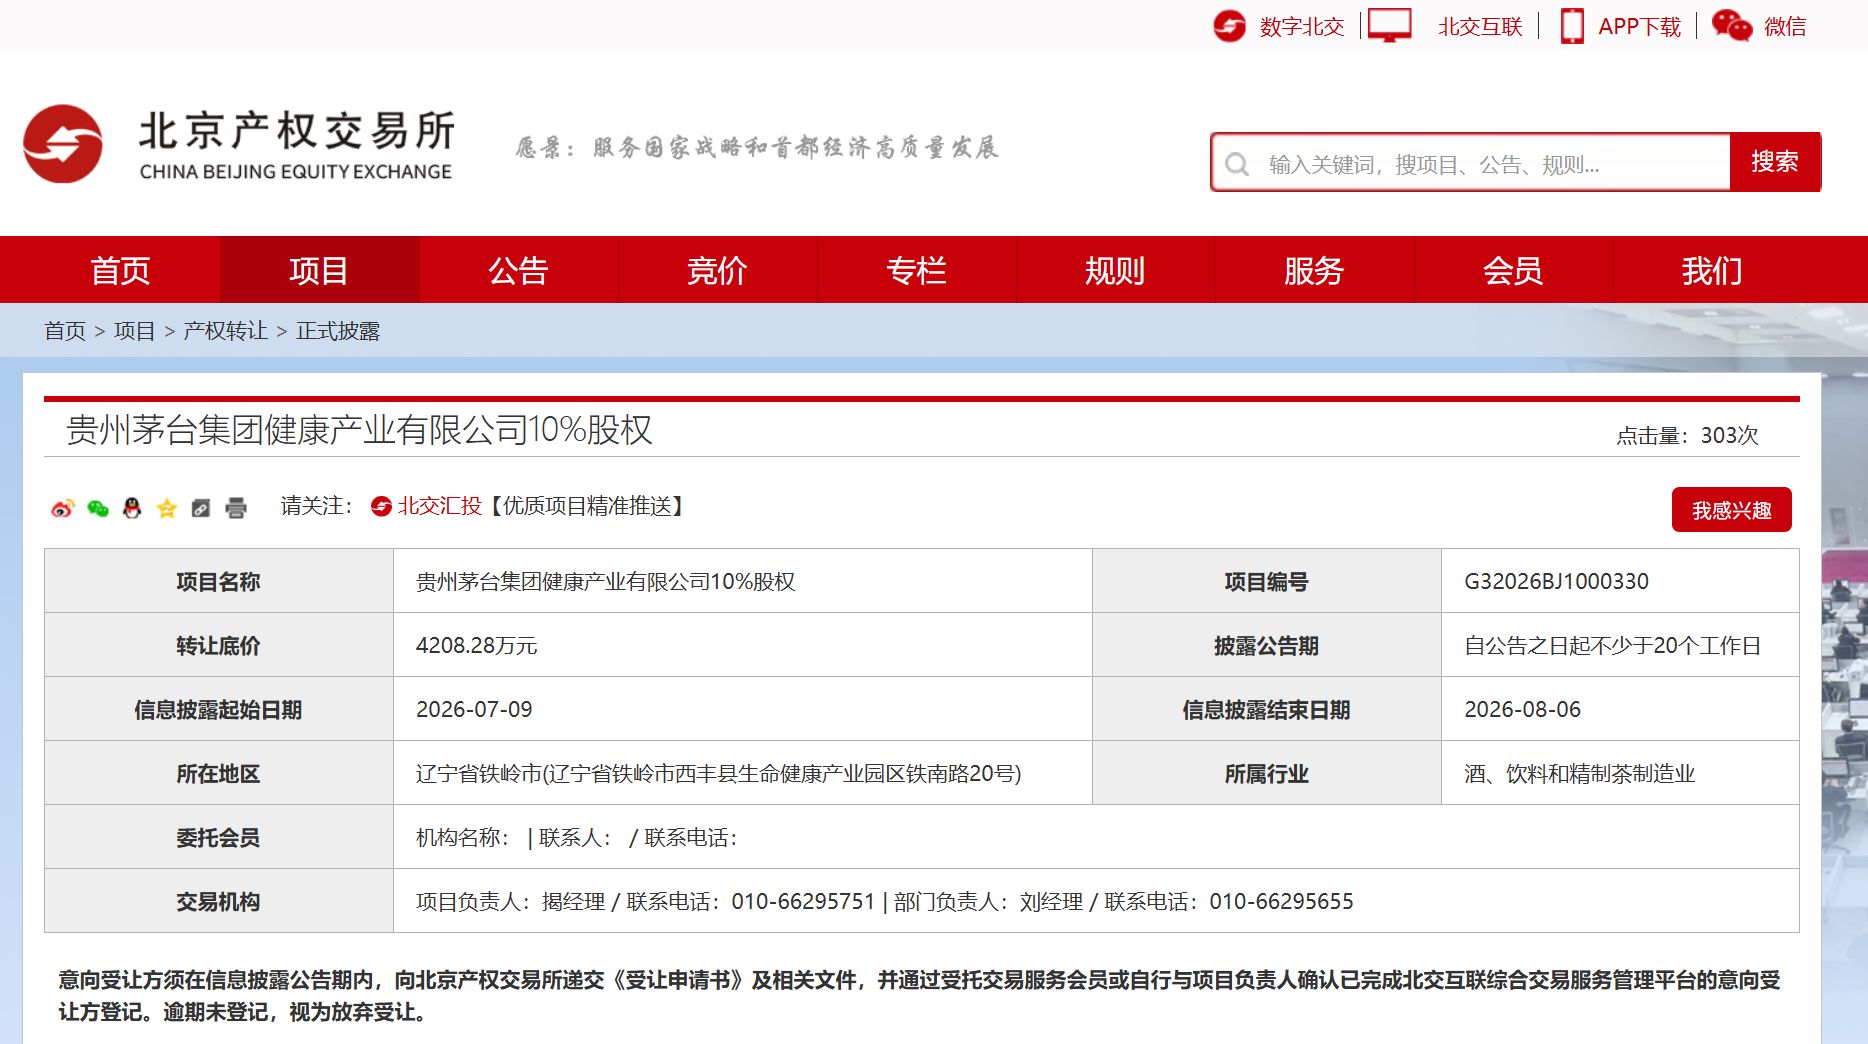Image resolution: width=1868 pixels, height=1044 pixels.
Task: Click the 所在地区 label cell
Action: click(218, 773)
